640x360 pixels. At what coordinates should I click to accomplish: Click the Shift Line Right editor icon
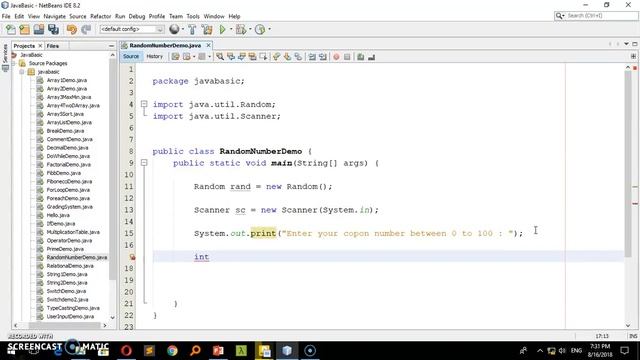pyautogui.click(x=323, y=57)
